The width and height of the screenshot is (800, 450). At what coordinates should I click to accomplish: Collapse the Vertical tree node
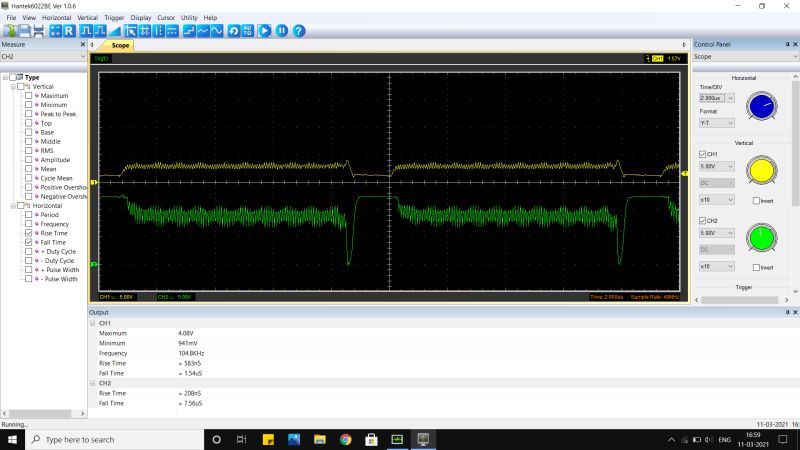tap(13, 87)
